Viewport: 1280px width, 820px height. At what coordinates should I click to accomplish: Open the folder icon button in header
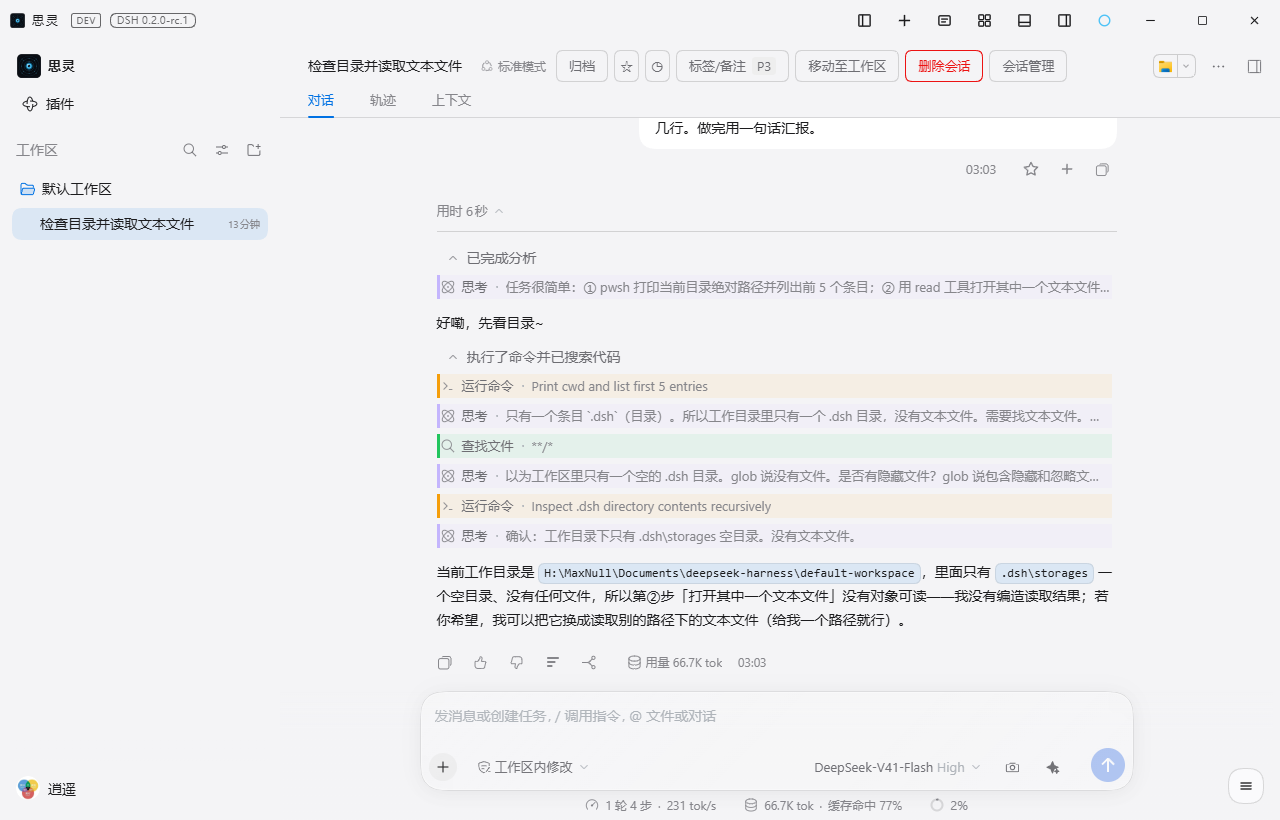[1165, 66]
